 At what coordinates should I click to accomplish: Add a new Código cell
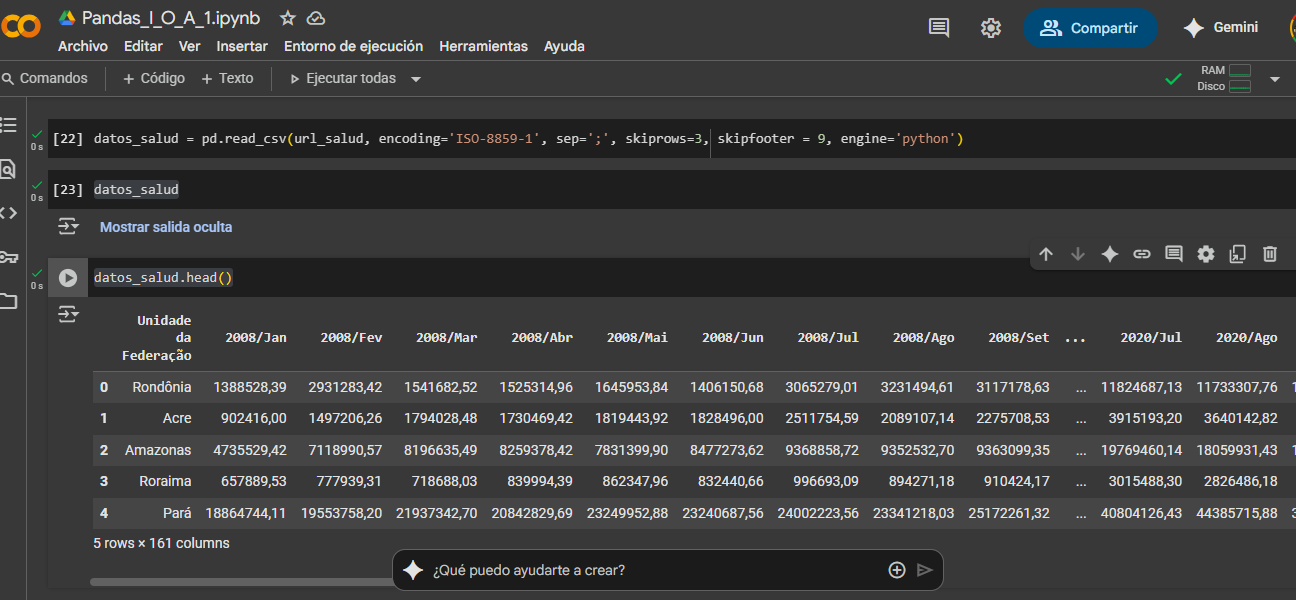[x=153, y=78]
